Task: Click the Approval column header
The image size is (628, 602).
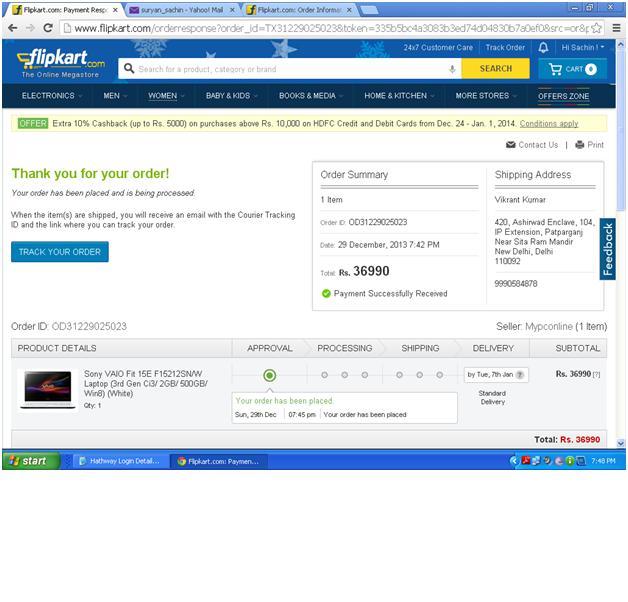Action: click(x=270, y=348)
